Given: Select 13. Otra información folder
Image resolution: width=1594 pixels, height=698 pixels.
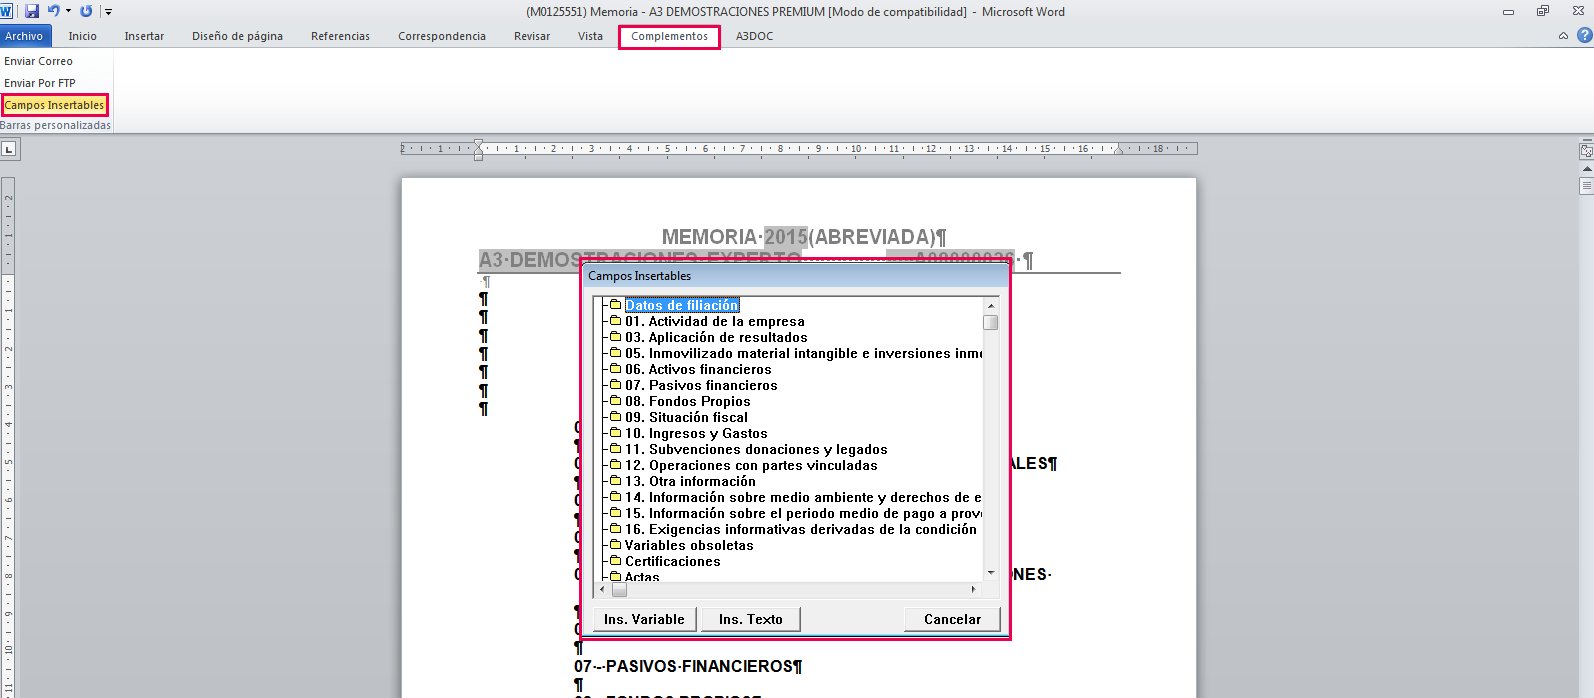Looking at the screenshot, I should (x=690, y=481).
